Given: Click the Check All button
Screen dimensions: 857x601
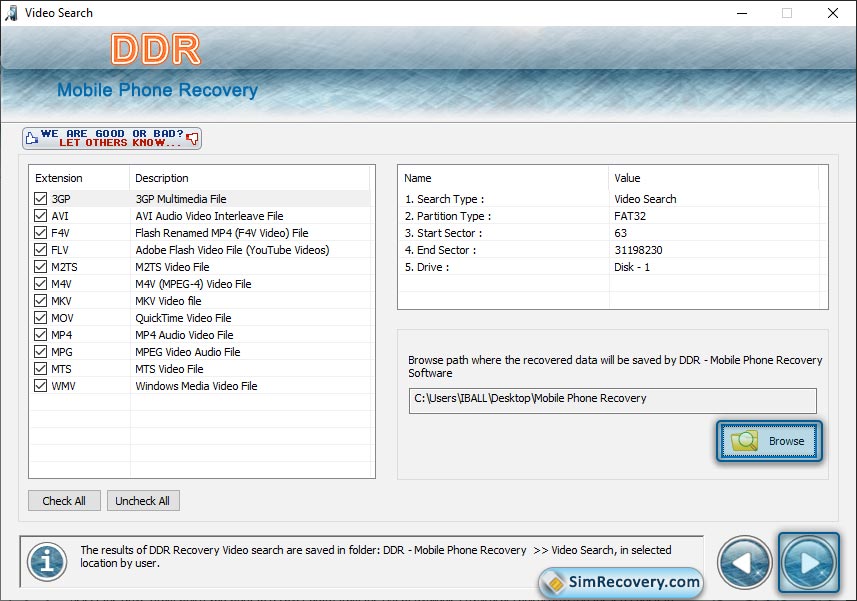Looking at the screenshot, I should pyautogui.click(x=64, y=500).
